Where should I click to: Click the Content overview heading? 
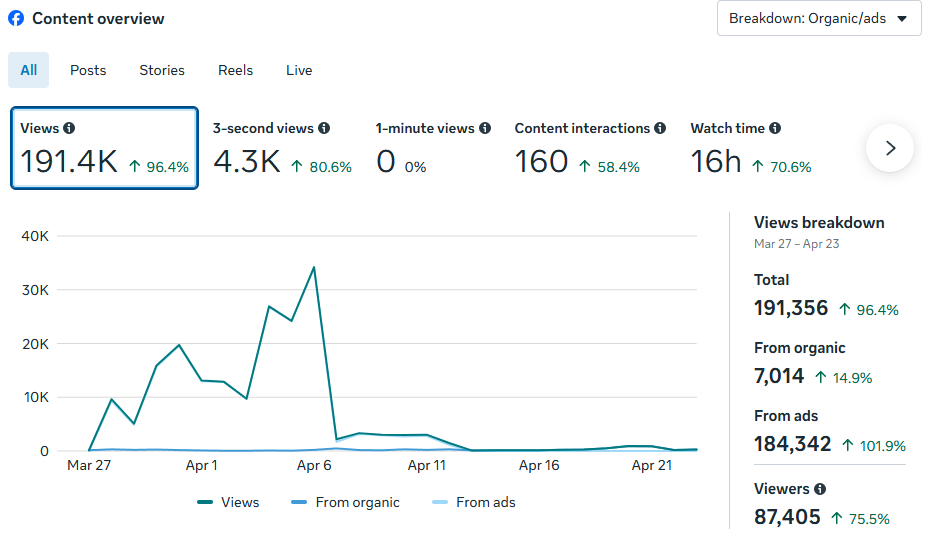coord(98,18)
